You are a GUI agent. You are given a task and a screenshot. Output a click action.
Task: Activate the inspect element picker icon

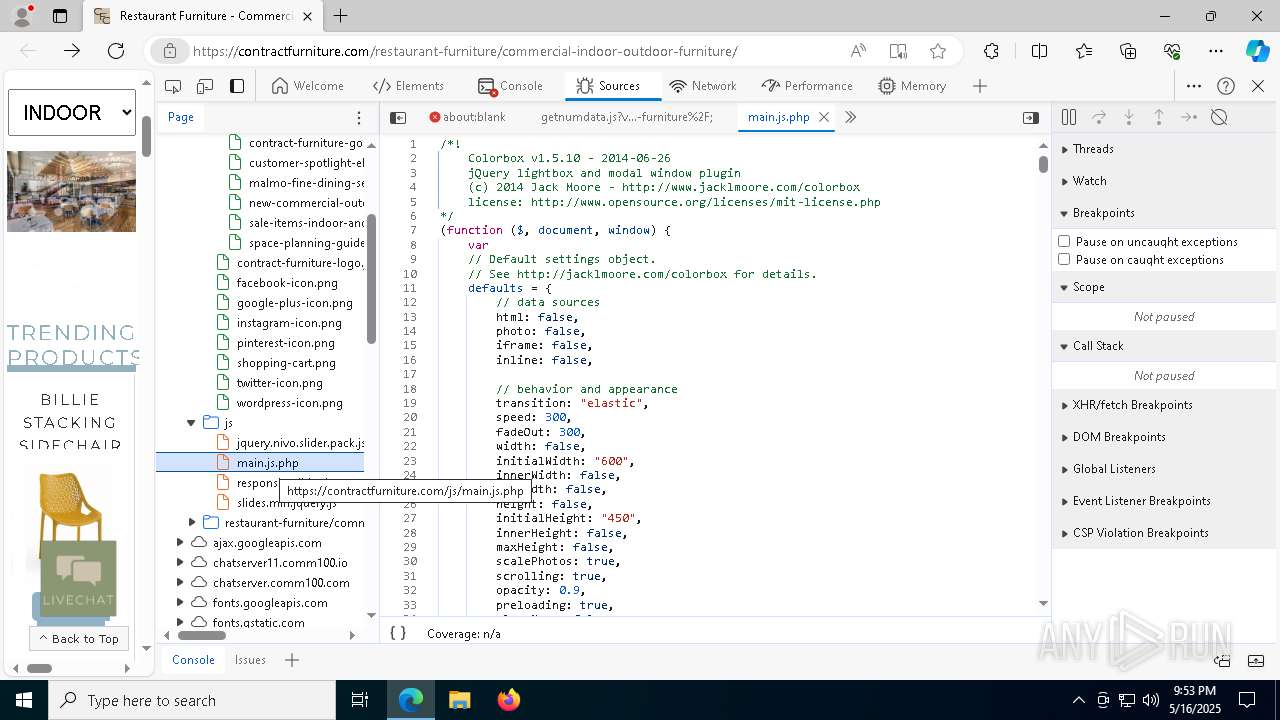pyautogui.click(x=173, y=86)
